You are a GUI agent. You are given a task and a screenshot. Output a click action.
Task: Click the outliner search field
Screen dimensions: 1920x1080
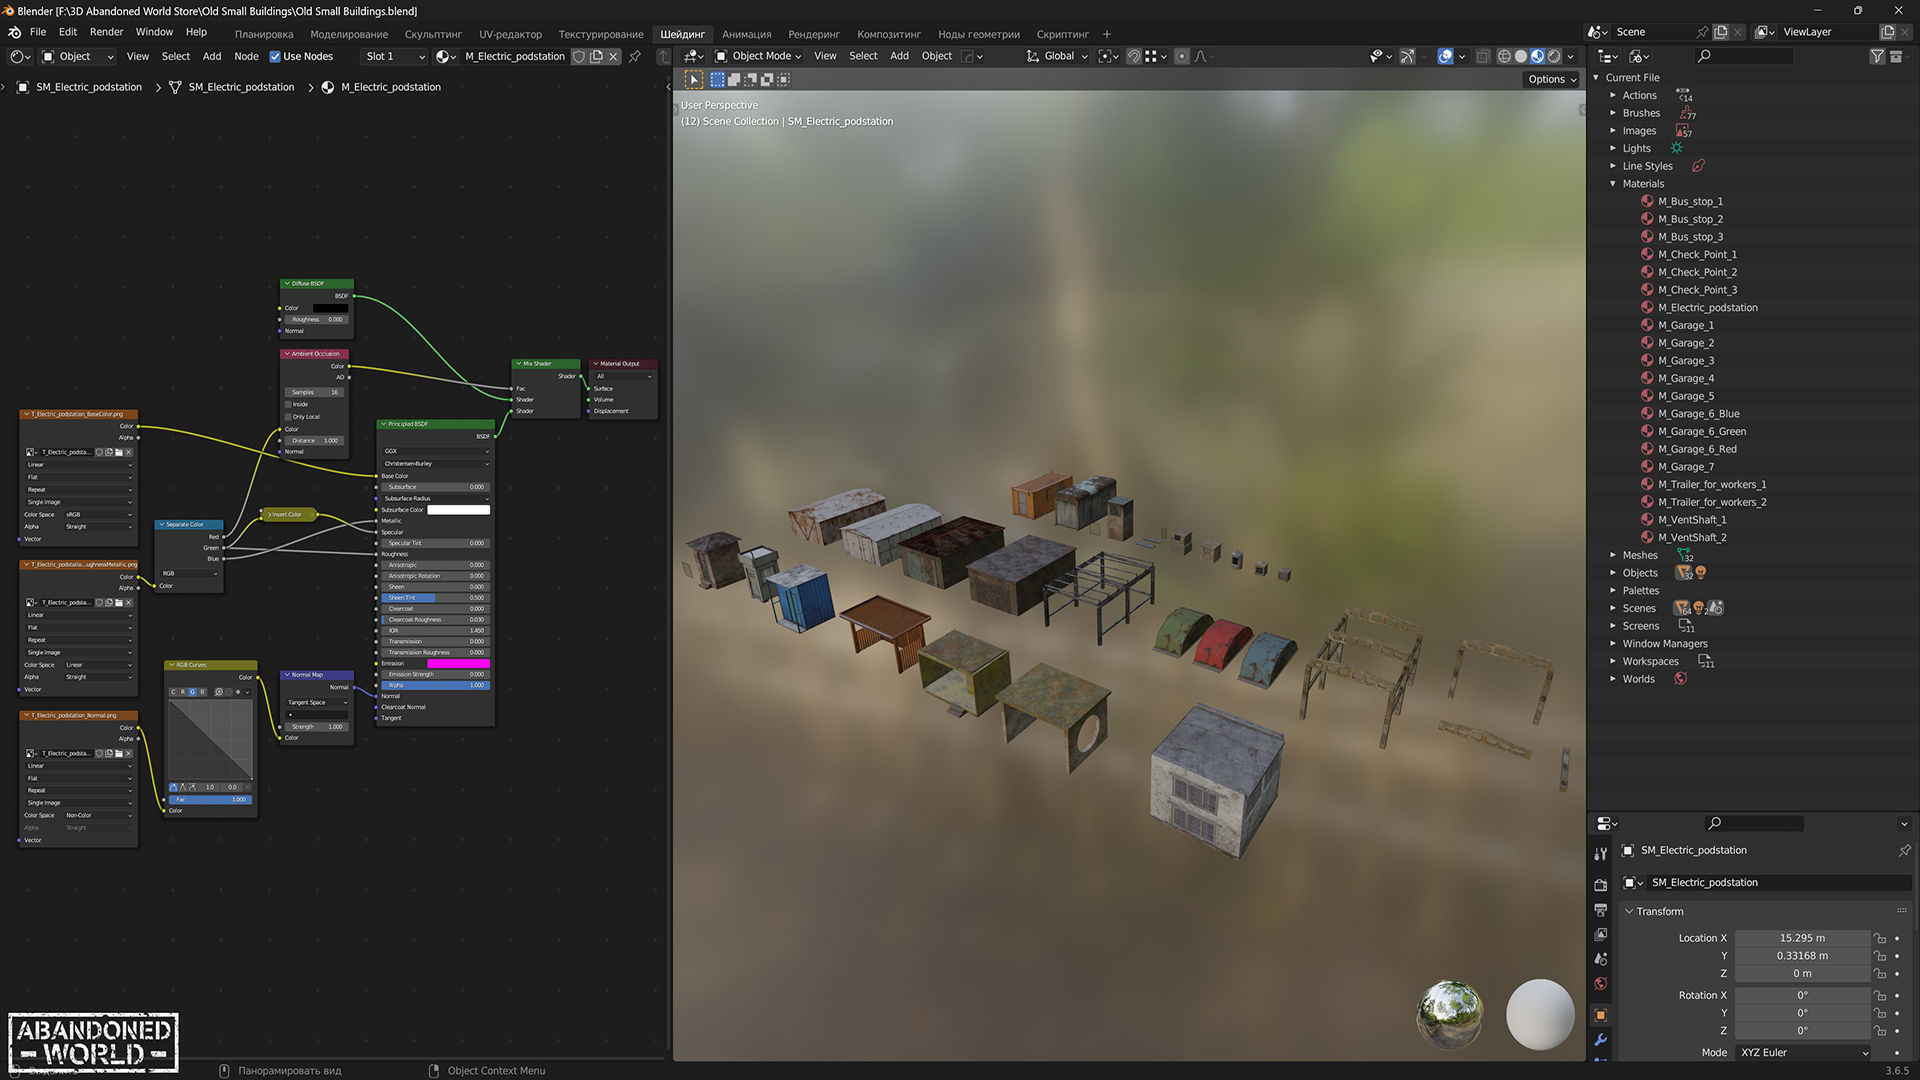coord(1744,57)
